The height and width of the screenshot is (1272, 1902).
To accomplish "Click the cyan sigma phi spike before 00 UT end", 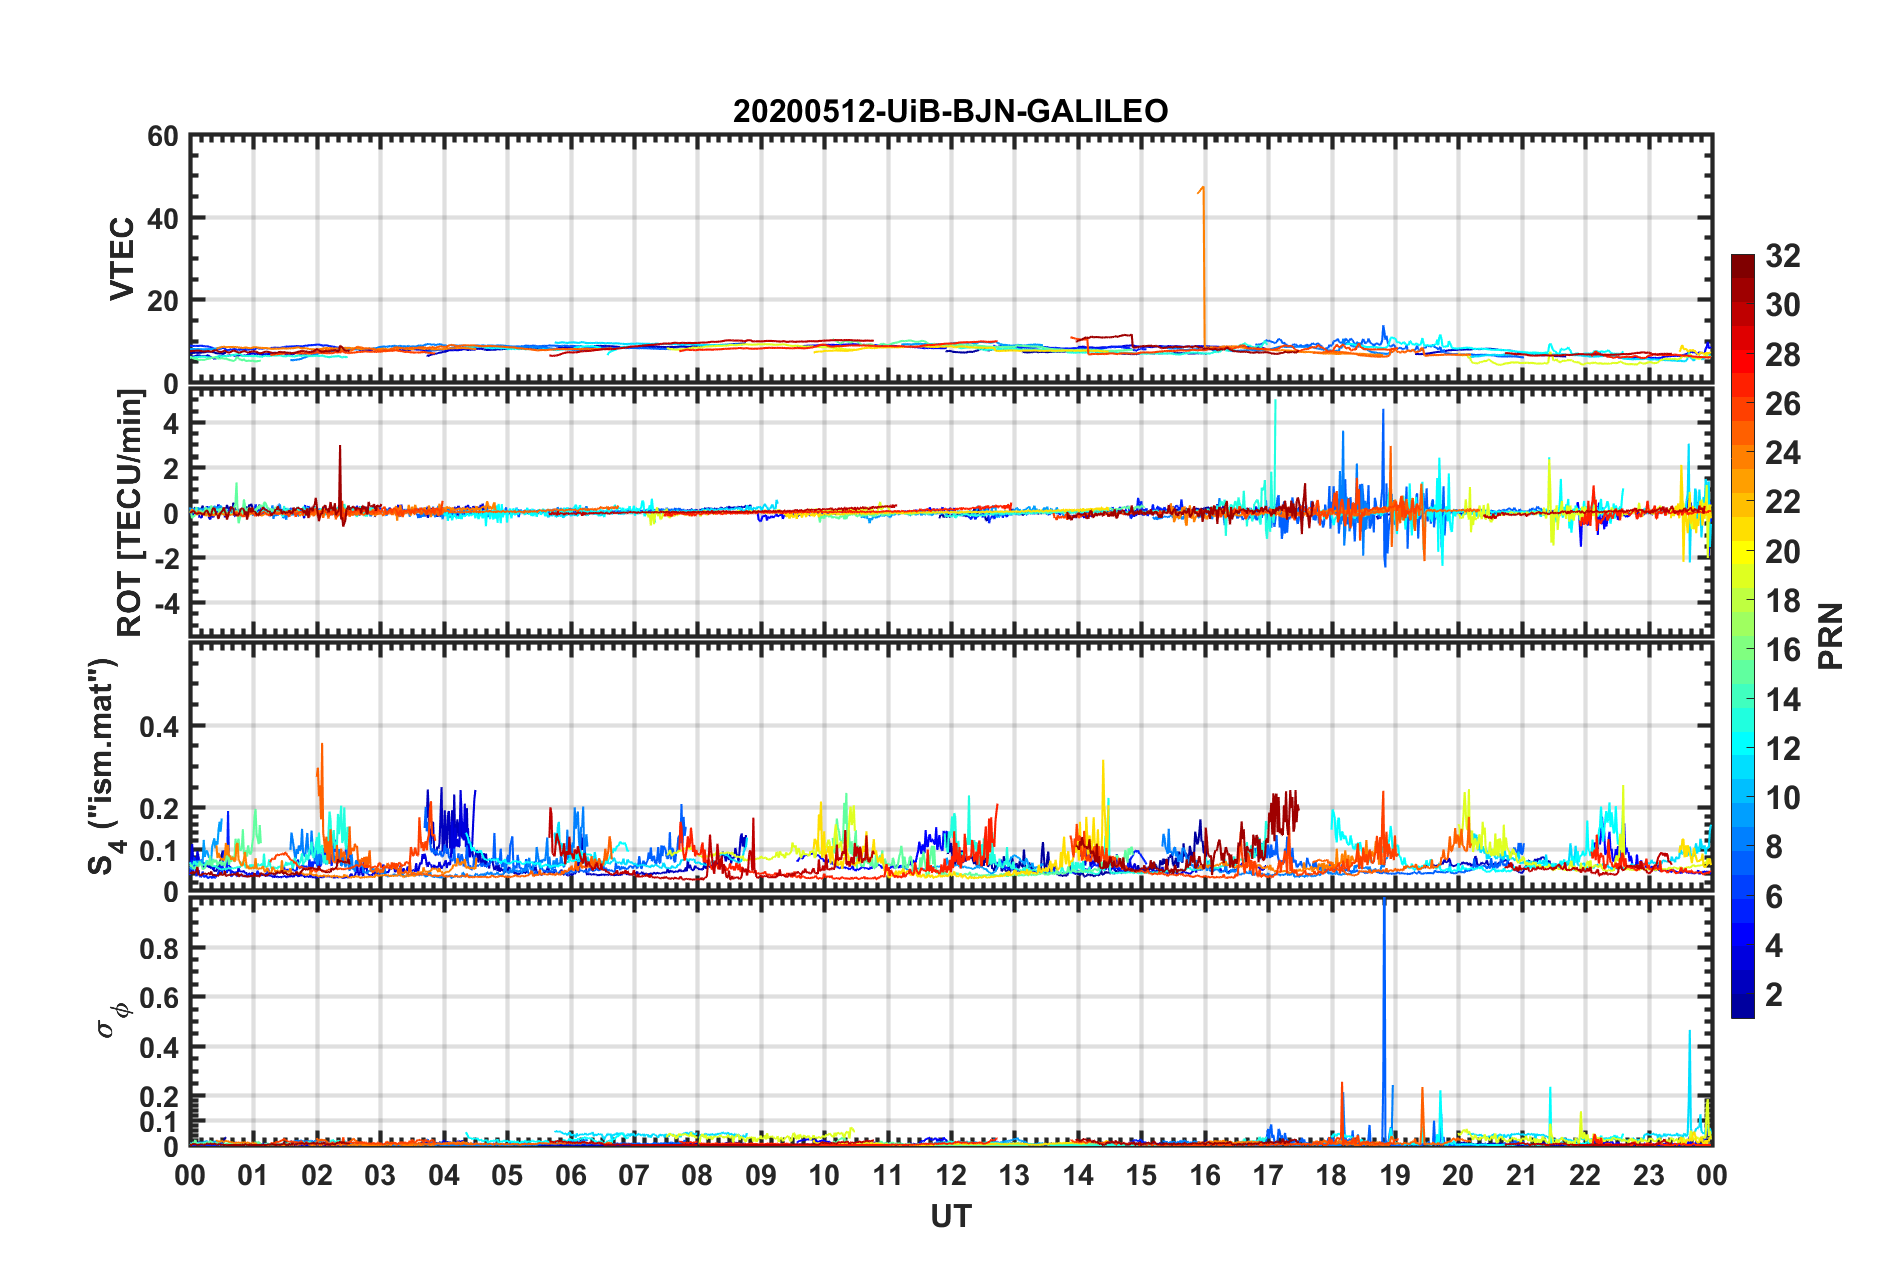I will click(1690, 1085).
